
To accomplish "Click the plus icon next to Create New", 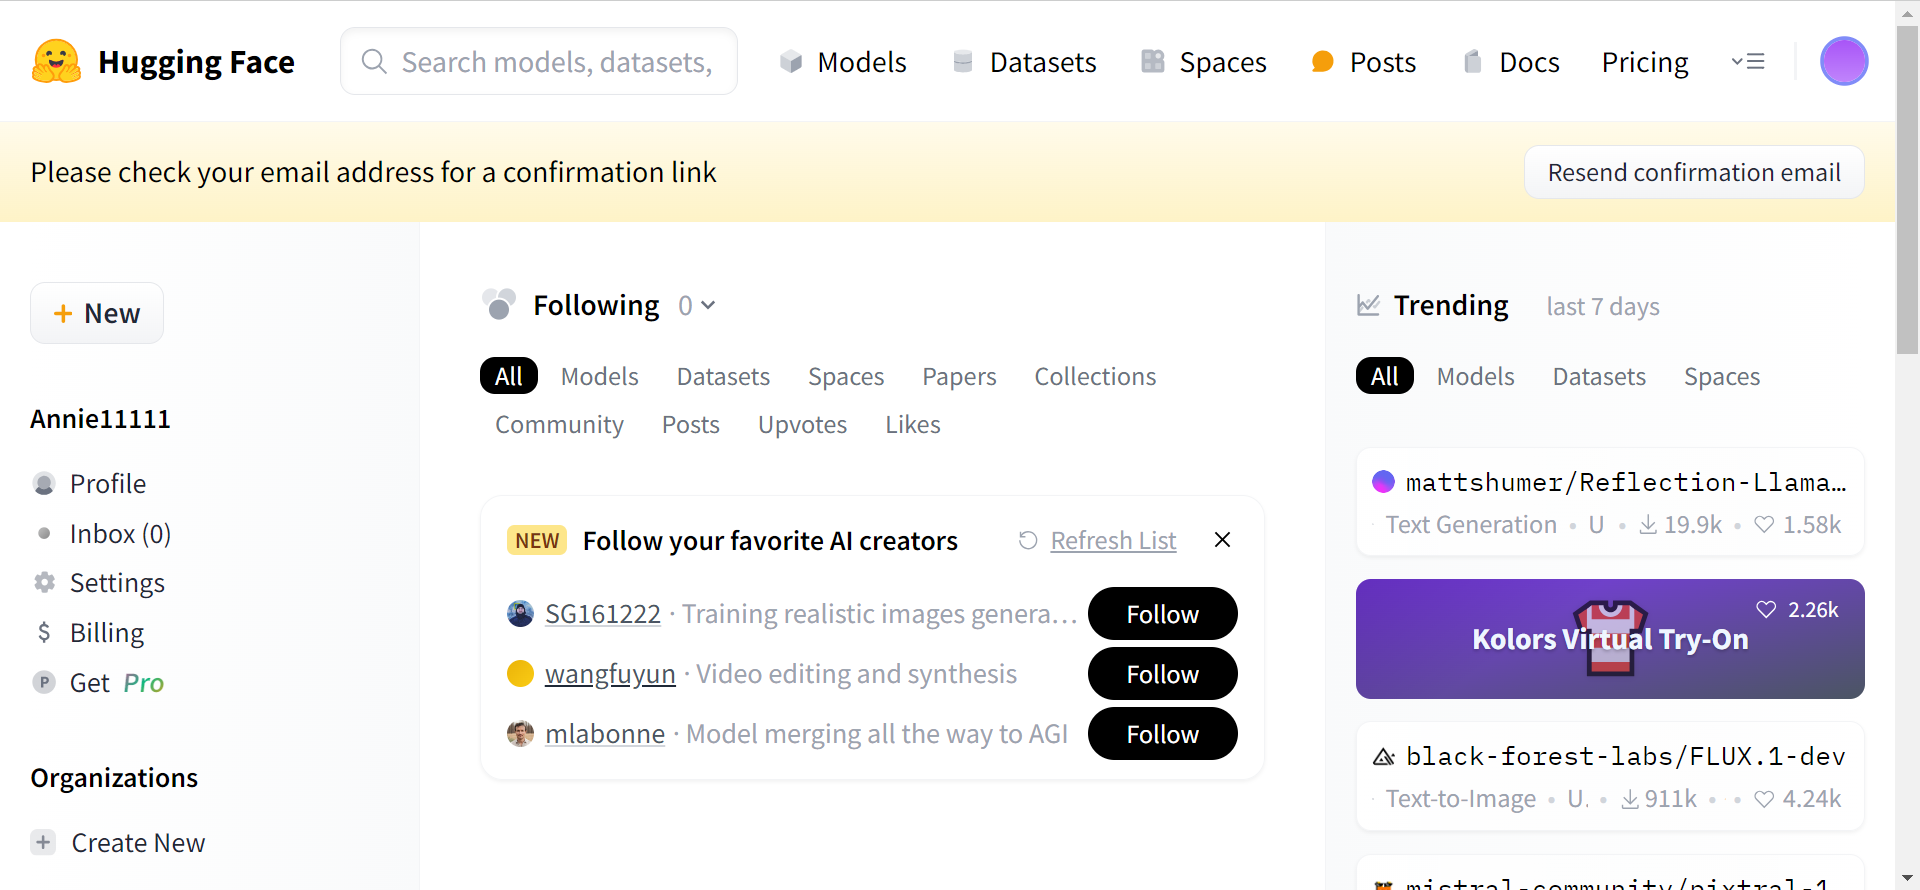I will [43, 842].
